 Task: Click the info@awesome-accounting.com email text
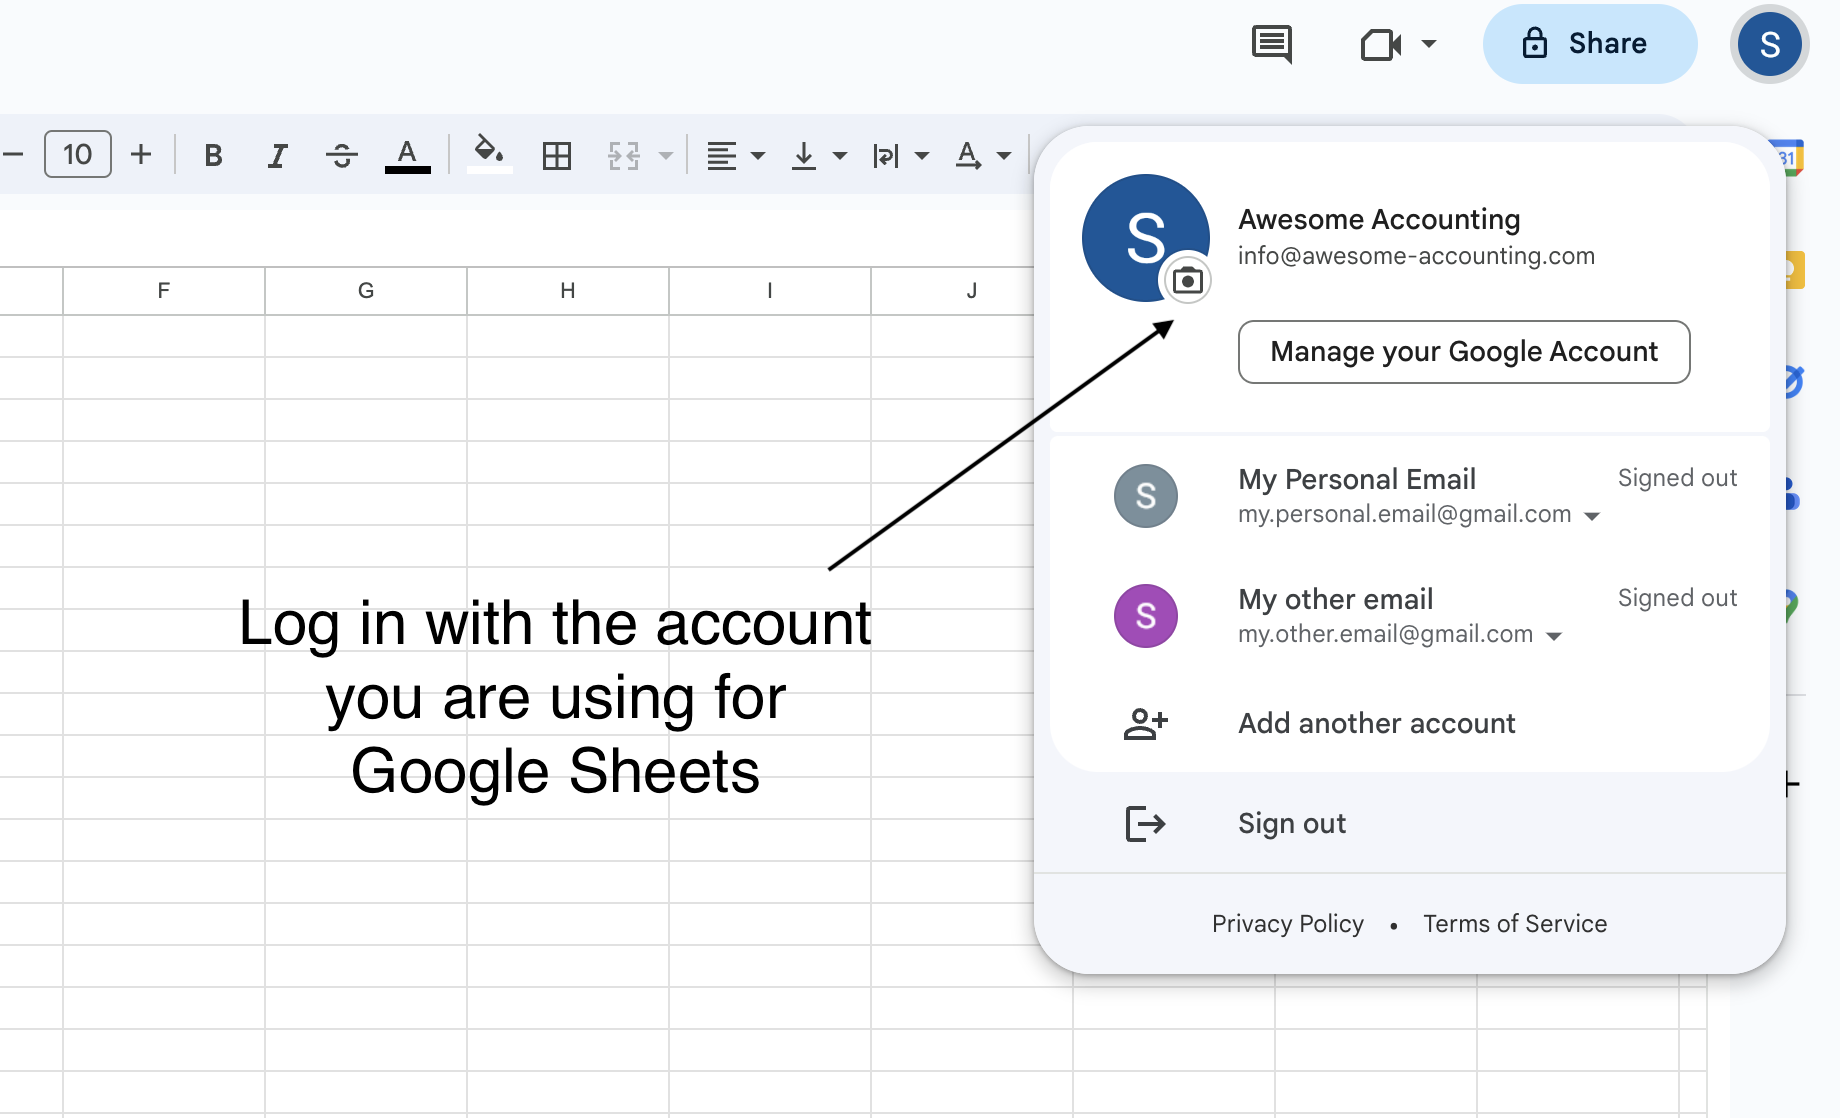(1416, 256)
